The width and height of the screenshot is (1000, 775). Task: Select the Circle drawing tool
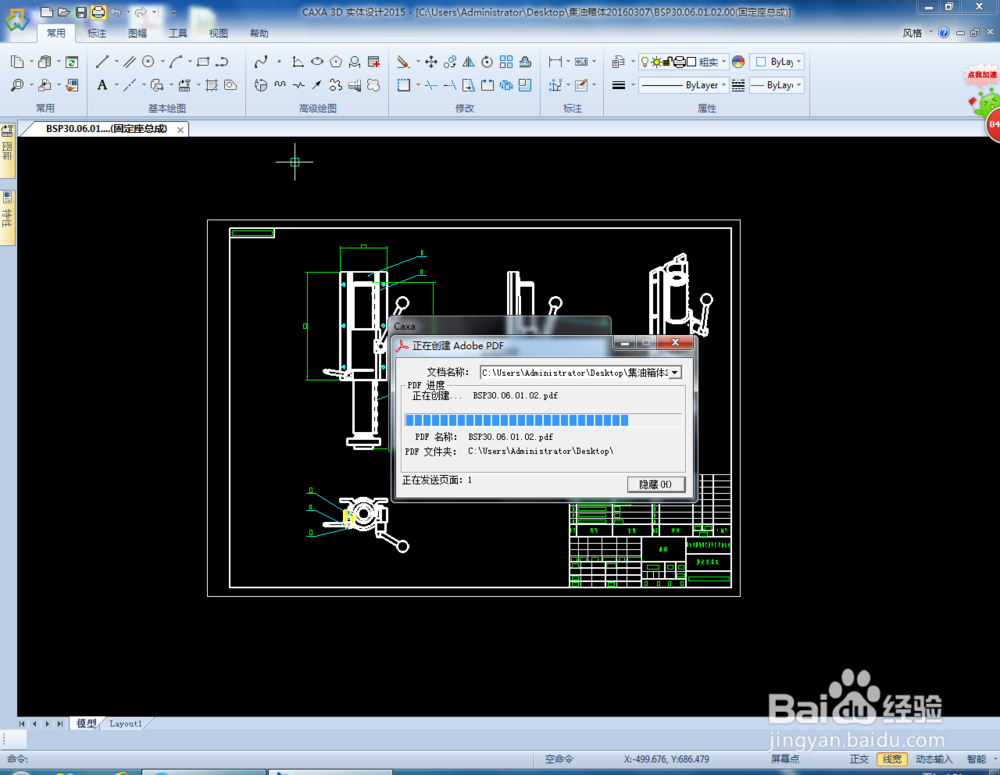point(148,62)
